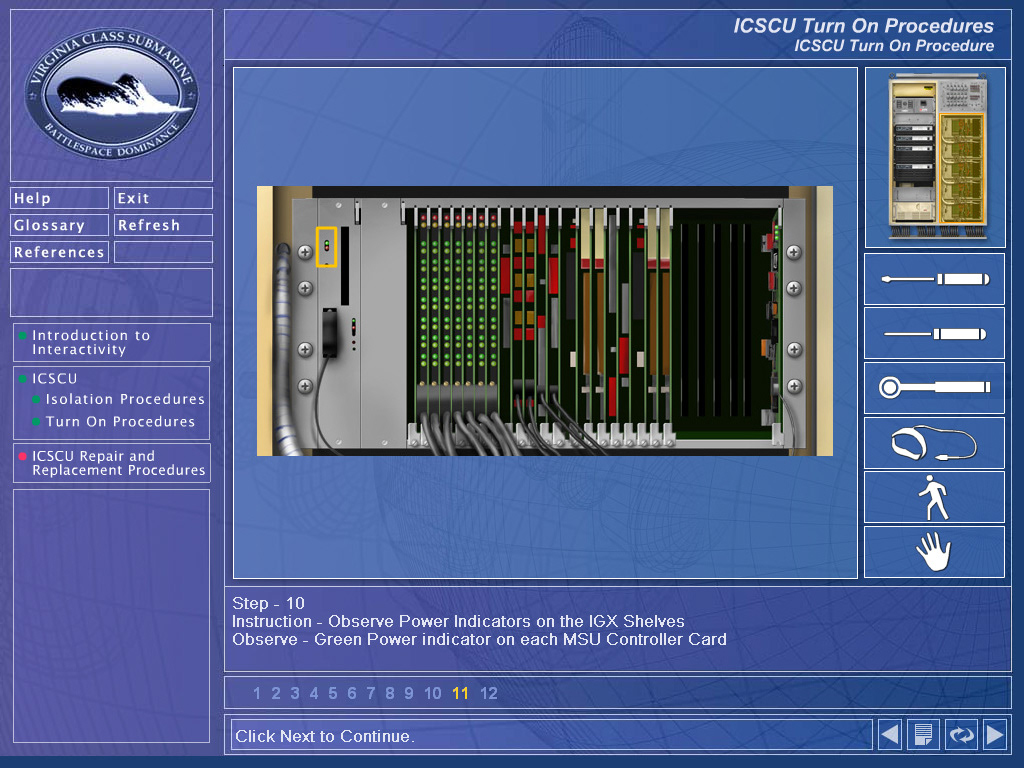Select the open hand tool icon
1024x768 pixels.
point(934,552)
